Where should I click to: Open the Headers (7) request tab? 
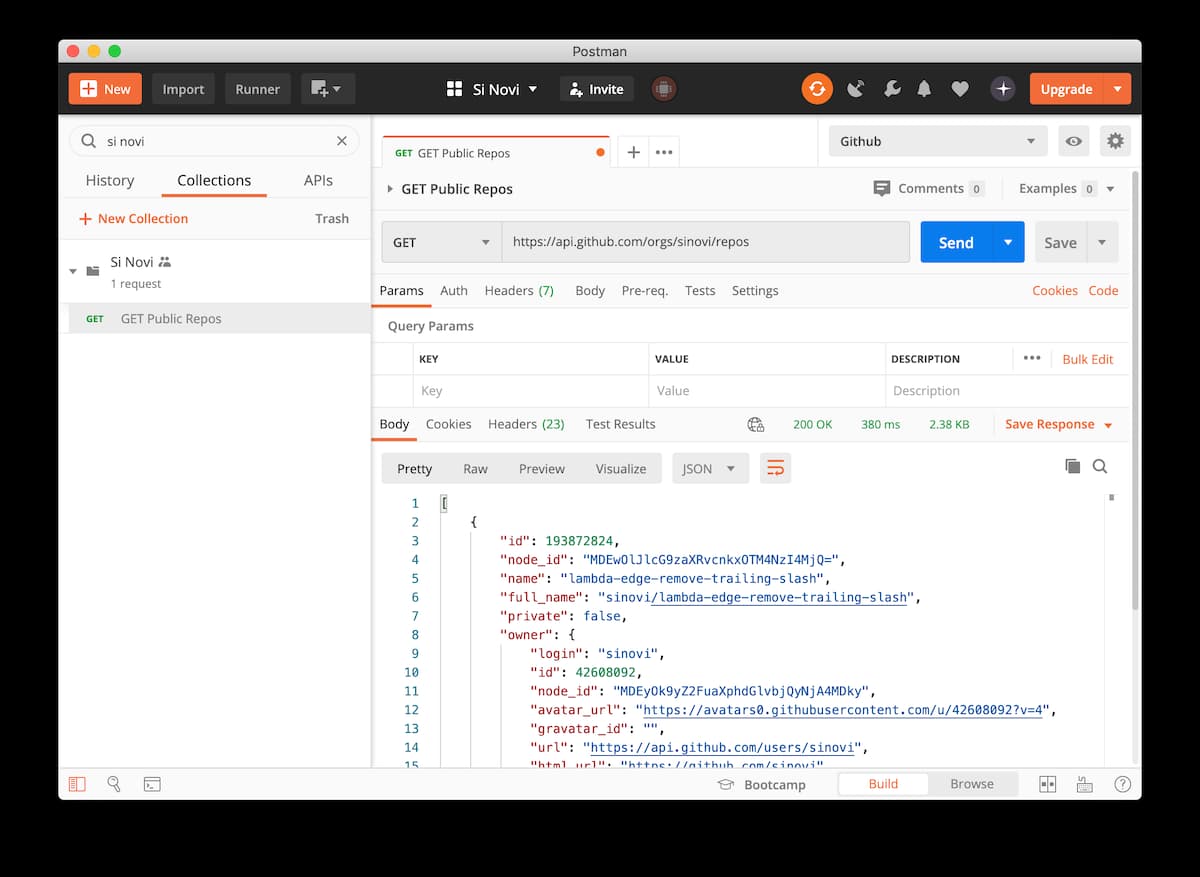[x=519, y=290]
